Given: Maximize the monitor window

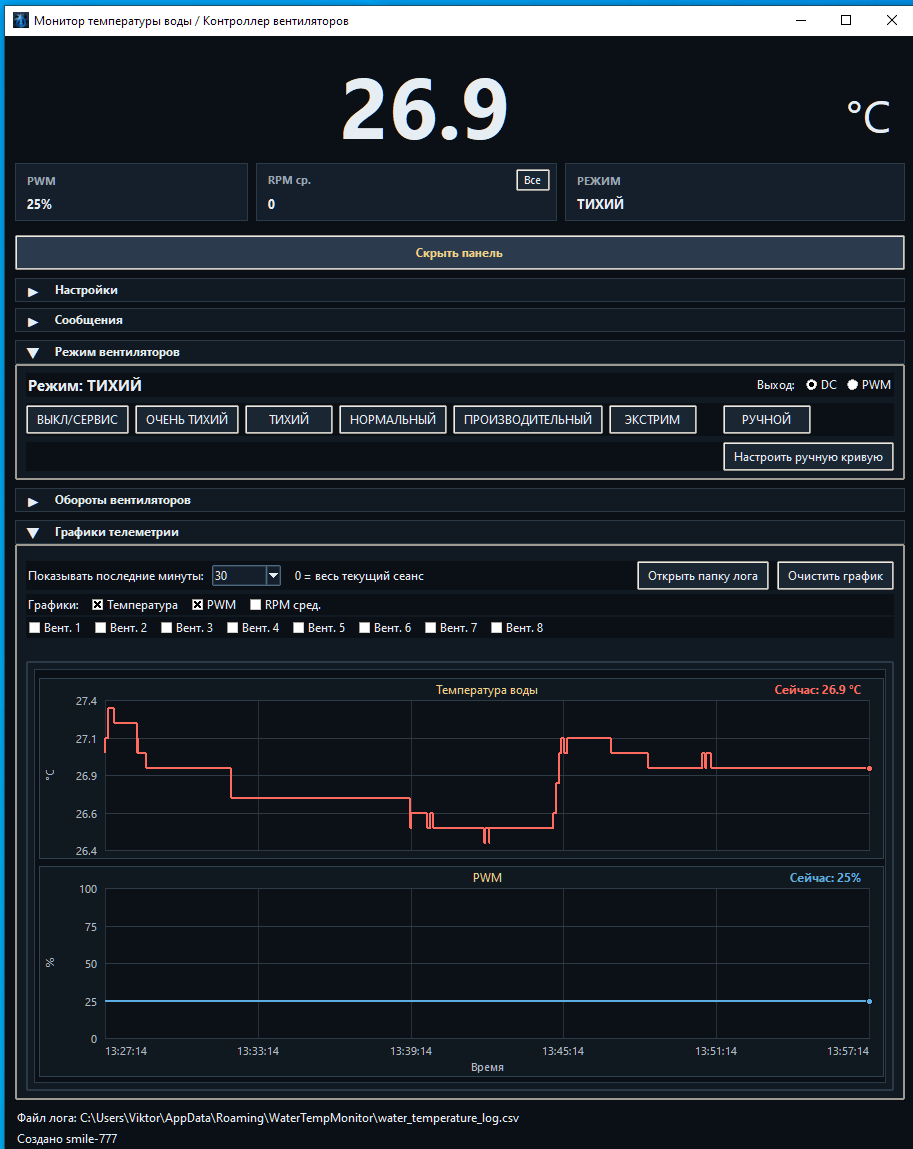Looking at the screenshot, I should (x=846, y=21).
